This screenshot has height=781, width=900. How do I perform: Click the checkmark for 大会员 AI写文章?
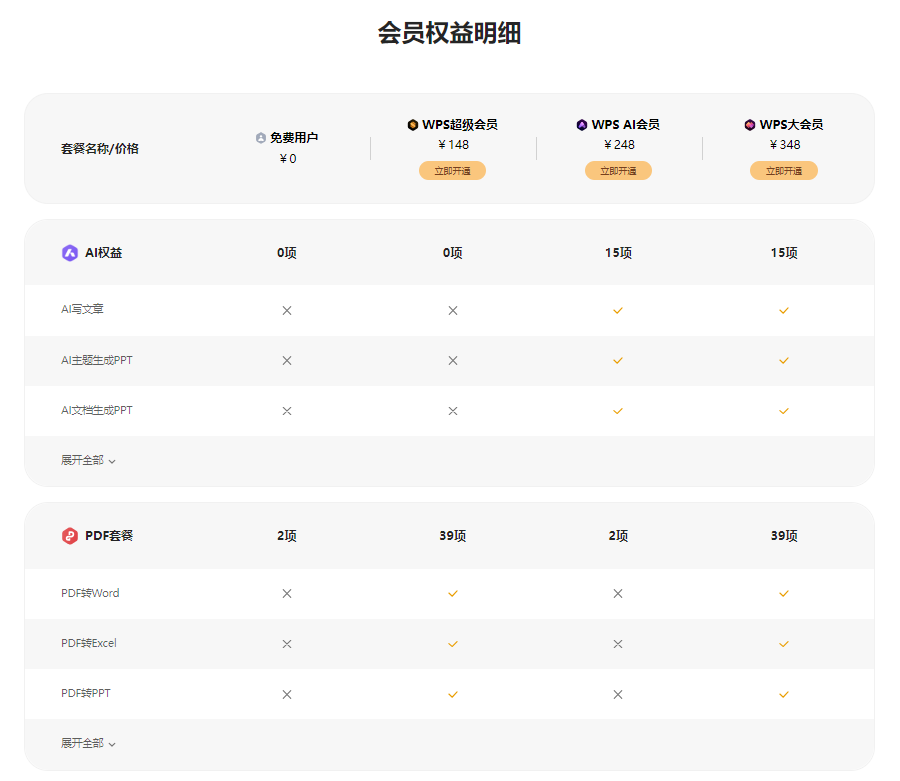784,310
